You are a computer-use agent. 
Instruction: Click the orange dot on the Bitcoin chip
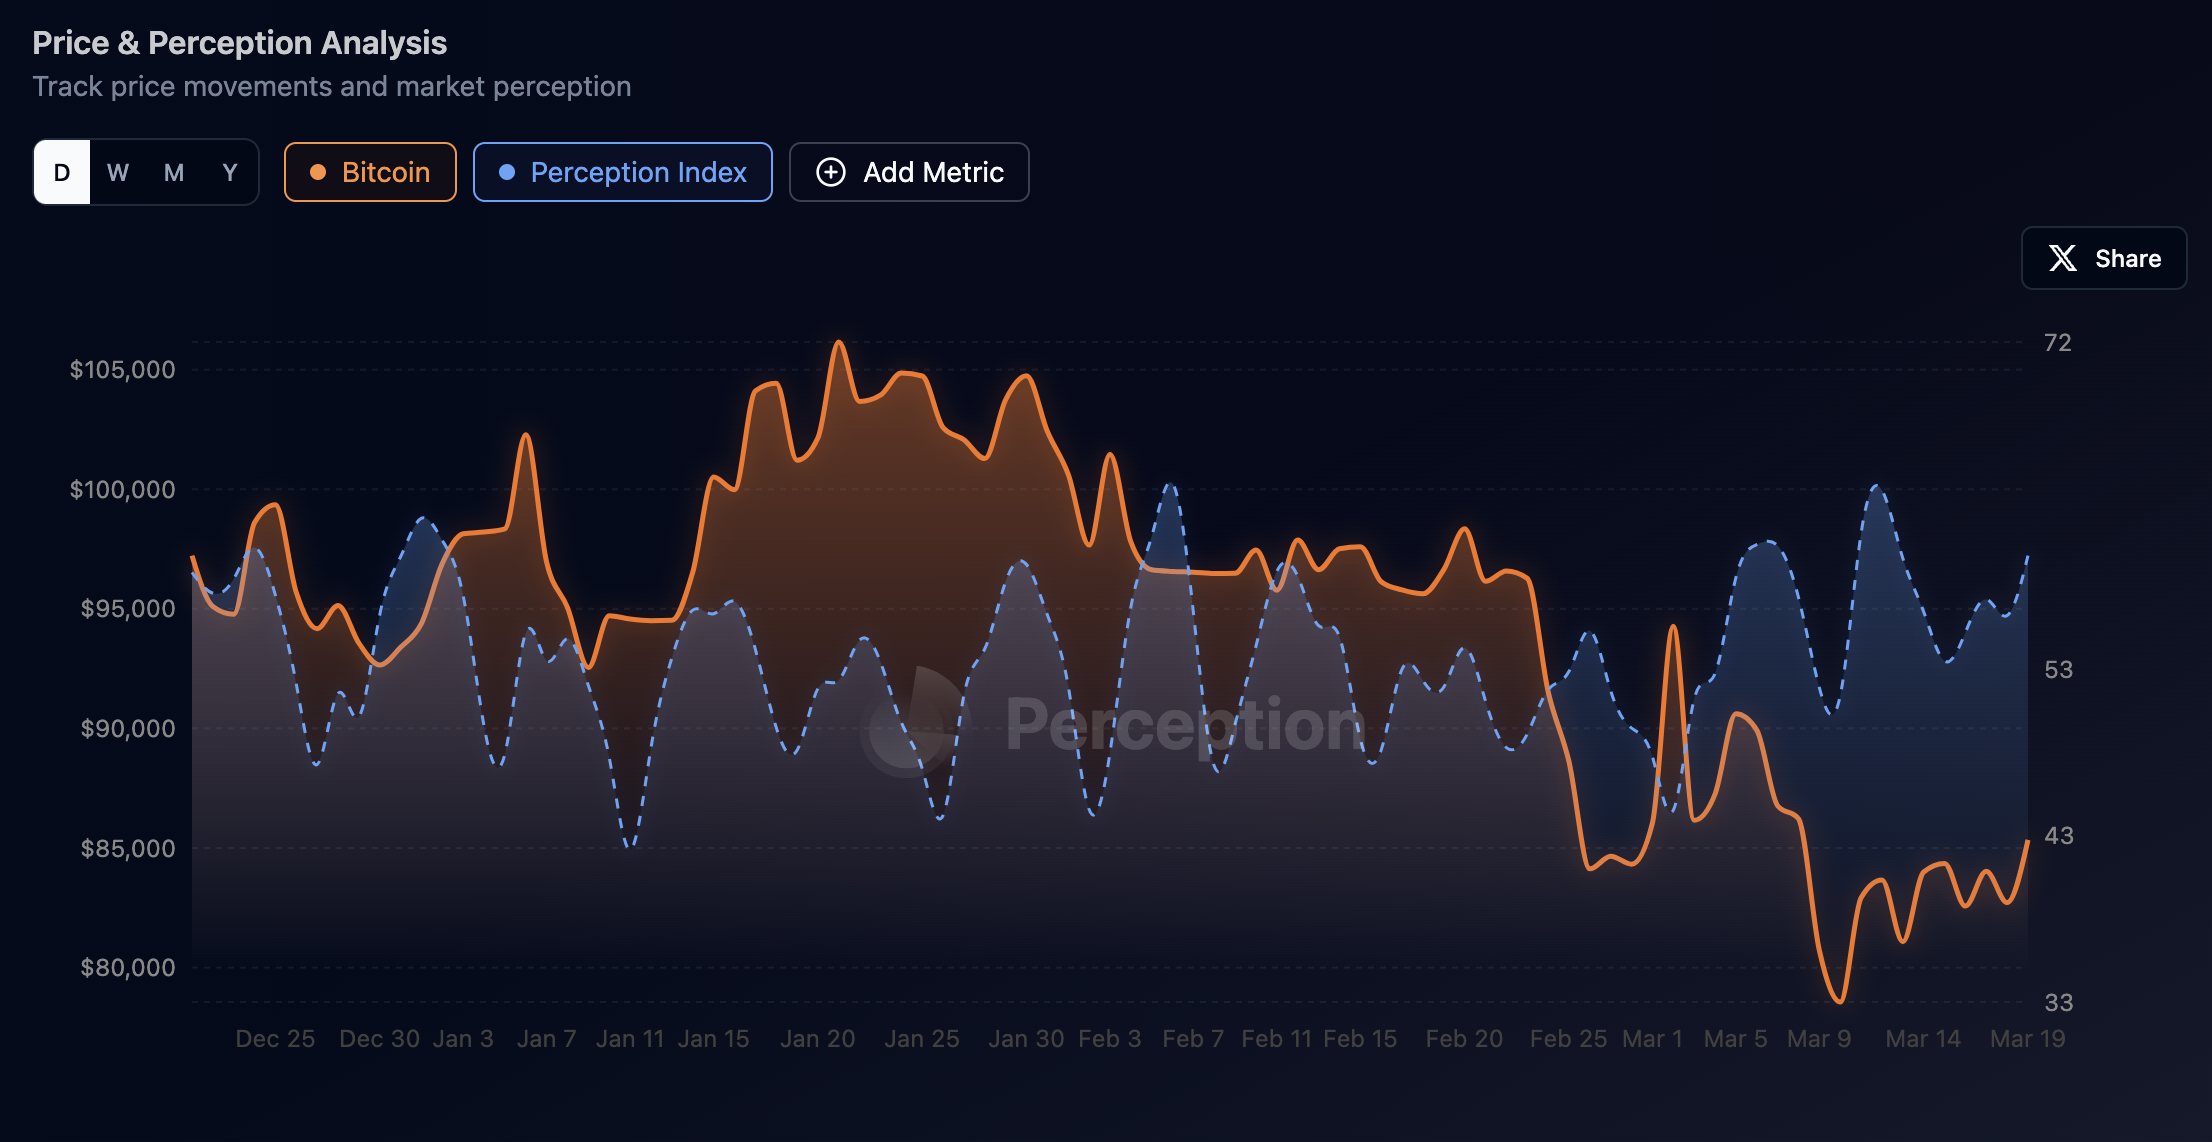(318, 172)
